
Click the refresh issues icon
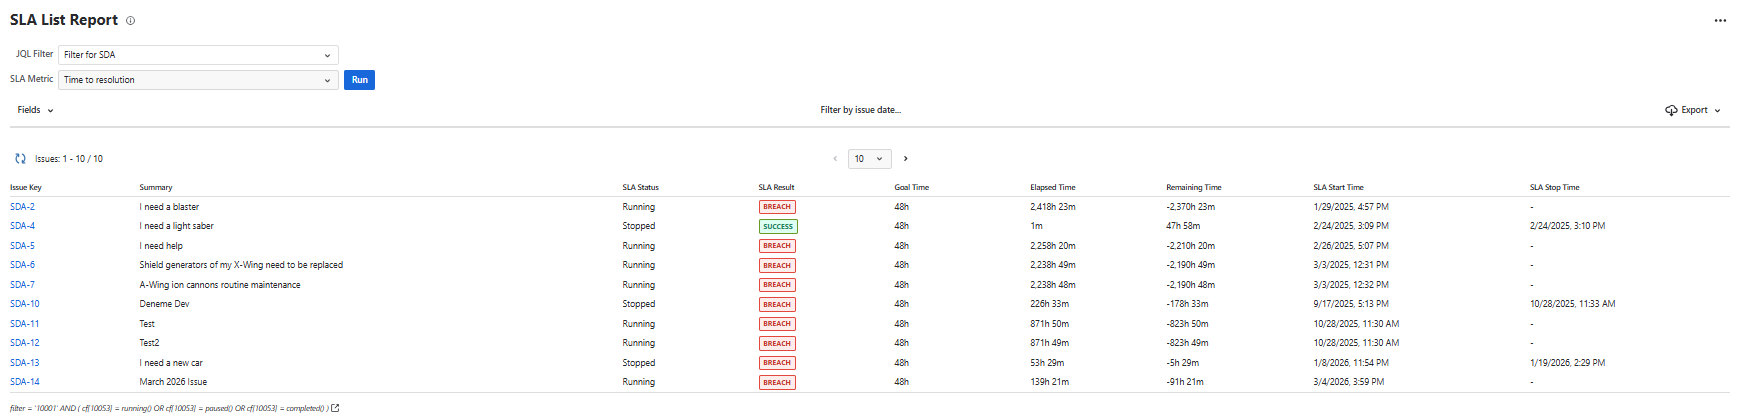20,159
